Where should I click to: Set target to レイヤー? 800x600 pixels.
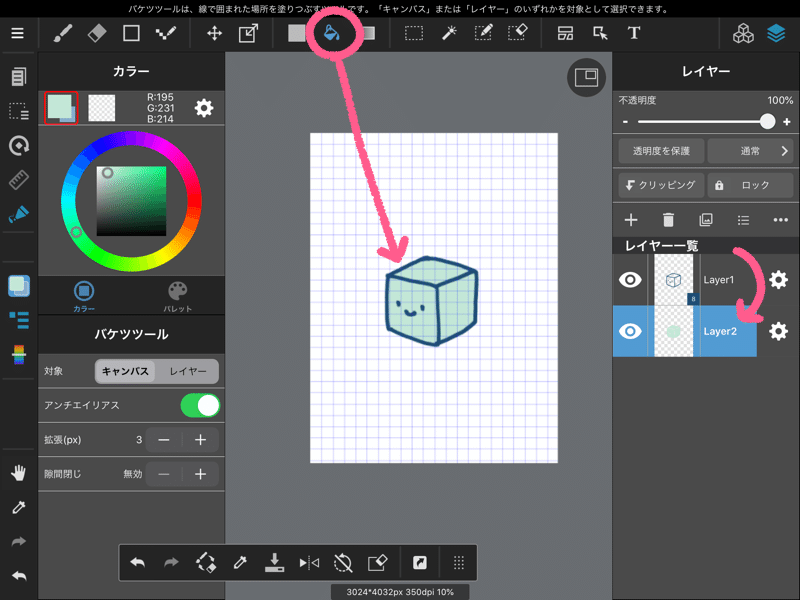pos(188,371)
